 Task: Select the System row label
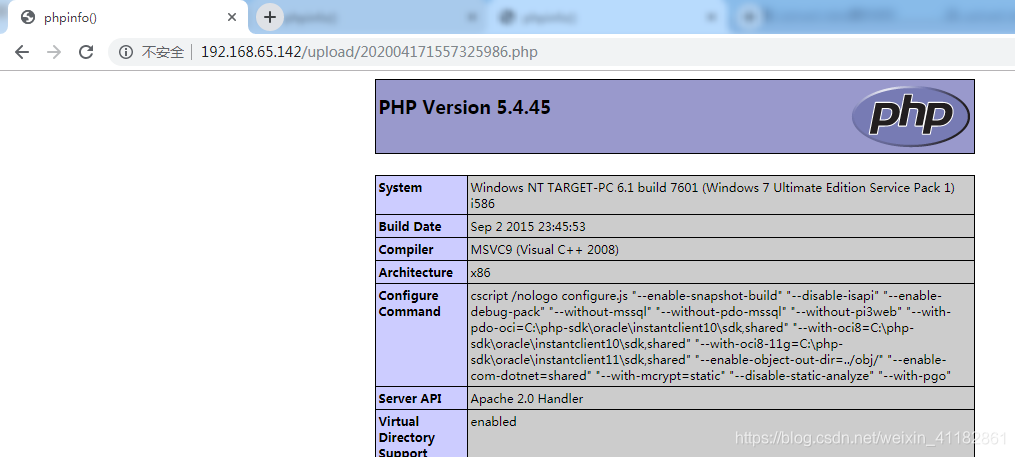pos(421,195)
